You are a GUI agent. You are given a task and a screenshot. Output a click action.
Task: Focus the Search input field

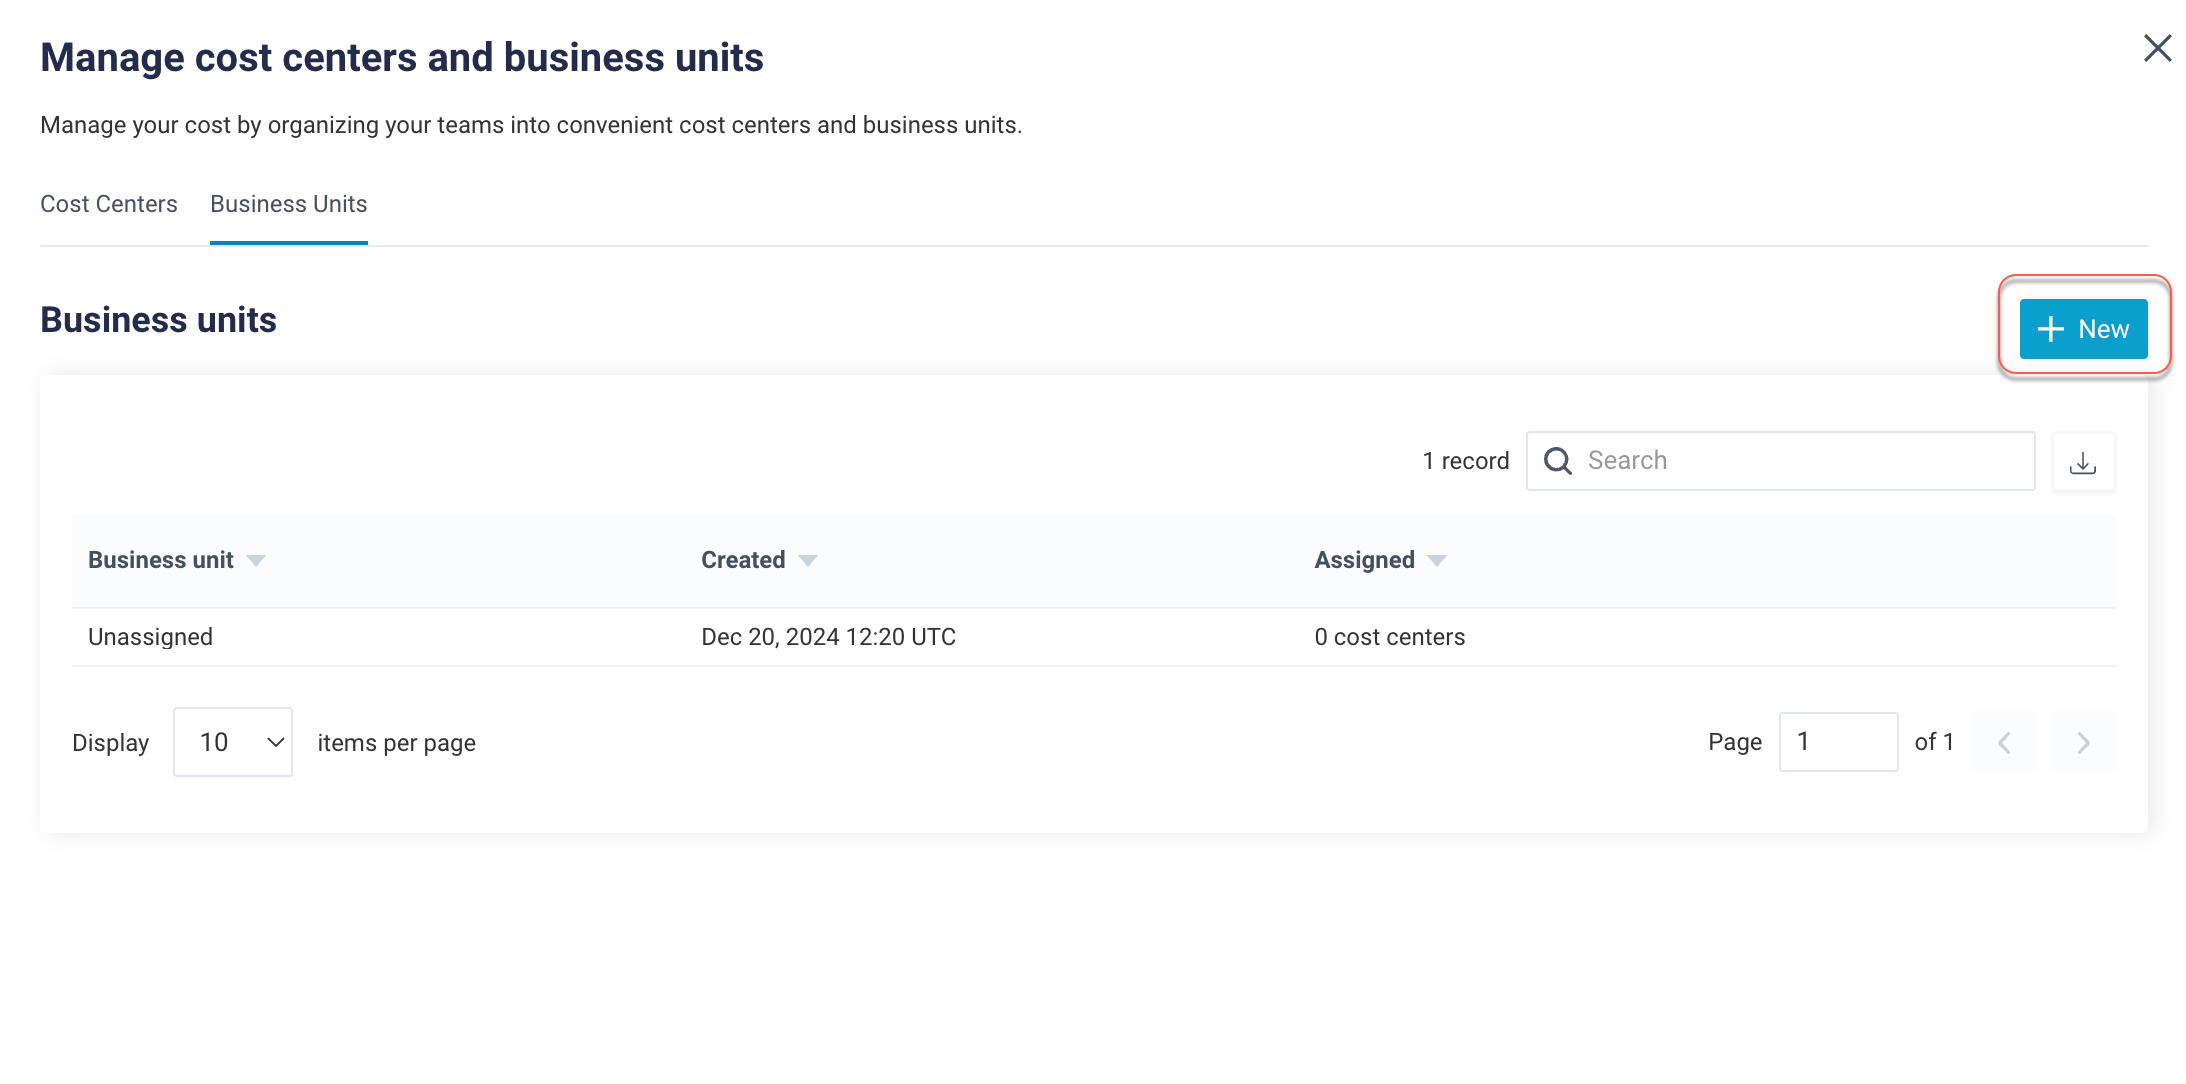pyautogui.click(x=1800, y=461)
